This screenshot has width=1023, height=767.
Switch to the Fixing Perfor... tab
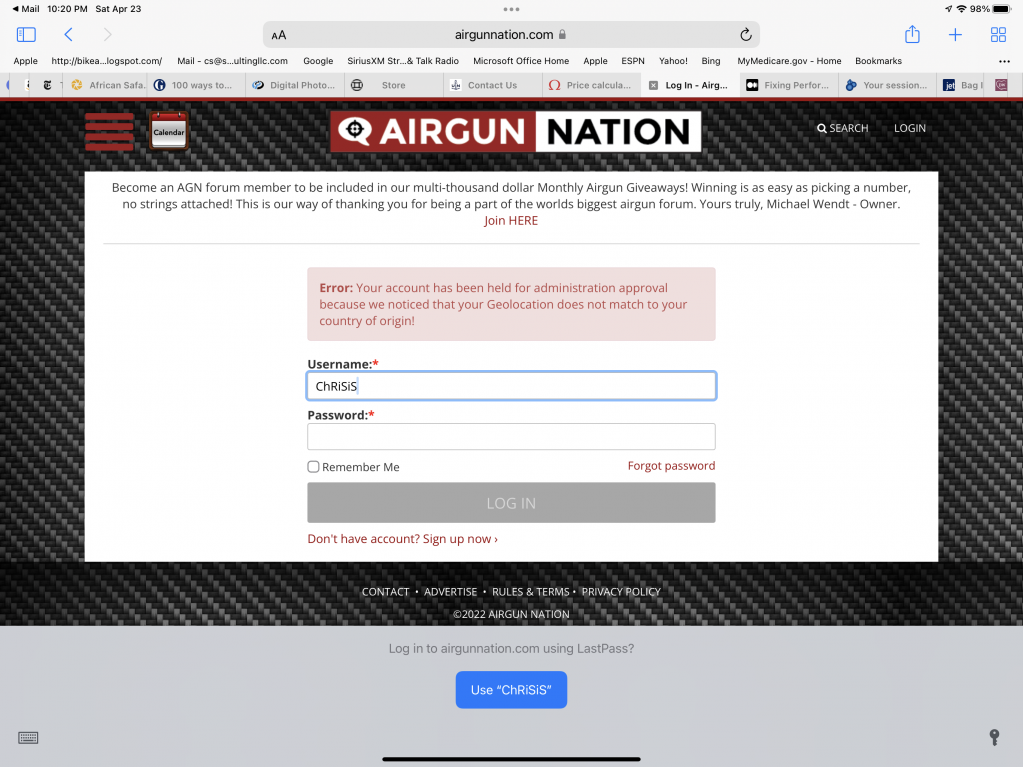[789, 85]
